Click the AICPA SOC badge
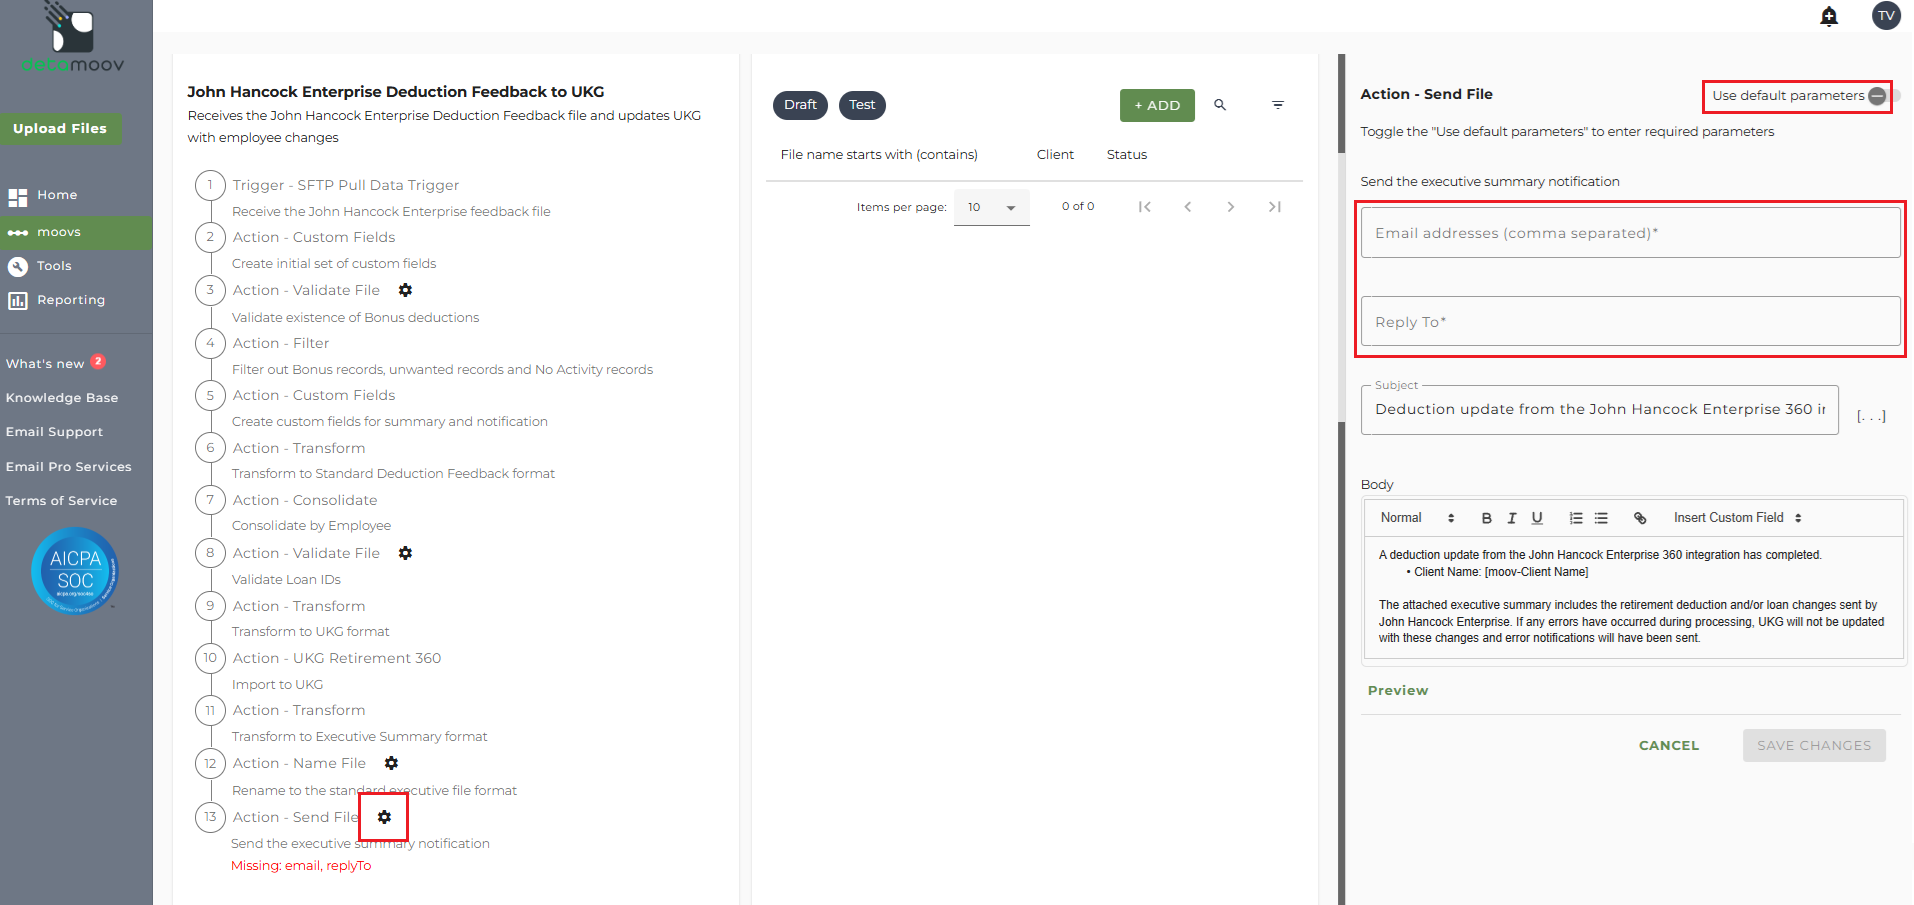 click(x=75, y=571)
